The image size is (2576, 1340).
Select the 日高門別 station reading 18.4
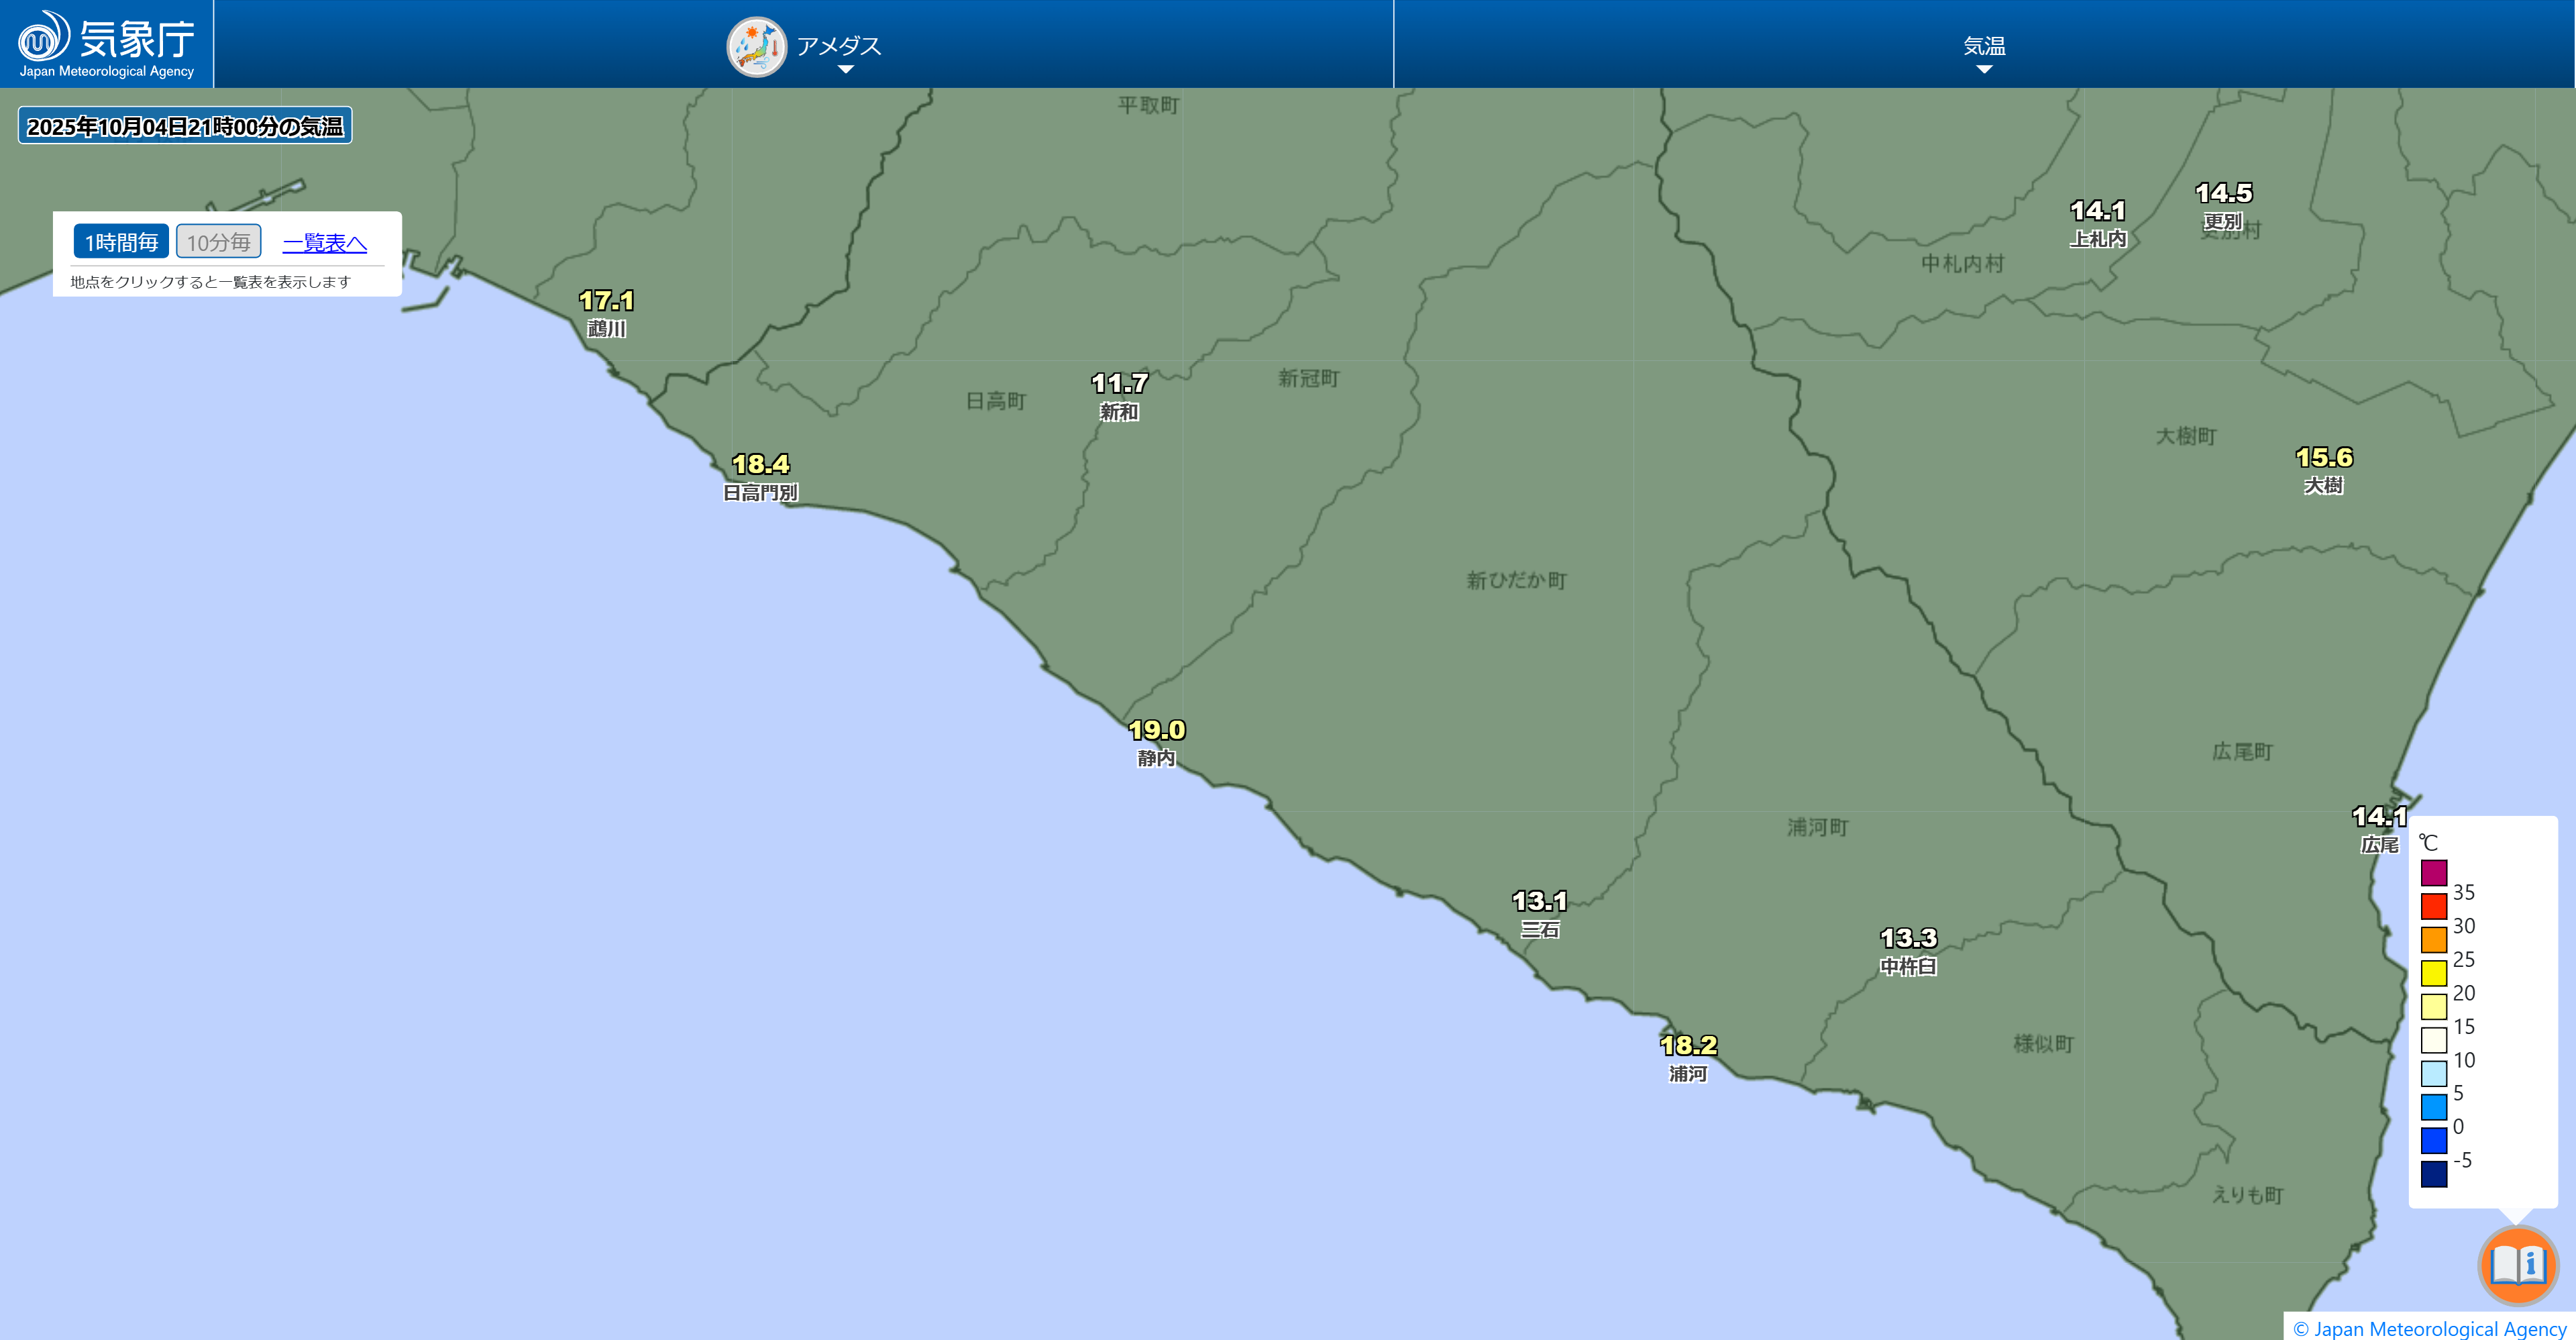[x=760, y=465]
